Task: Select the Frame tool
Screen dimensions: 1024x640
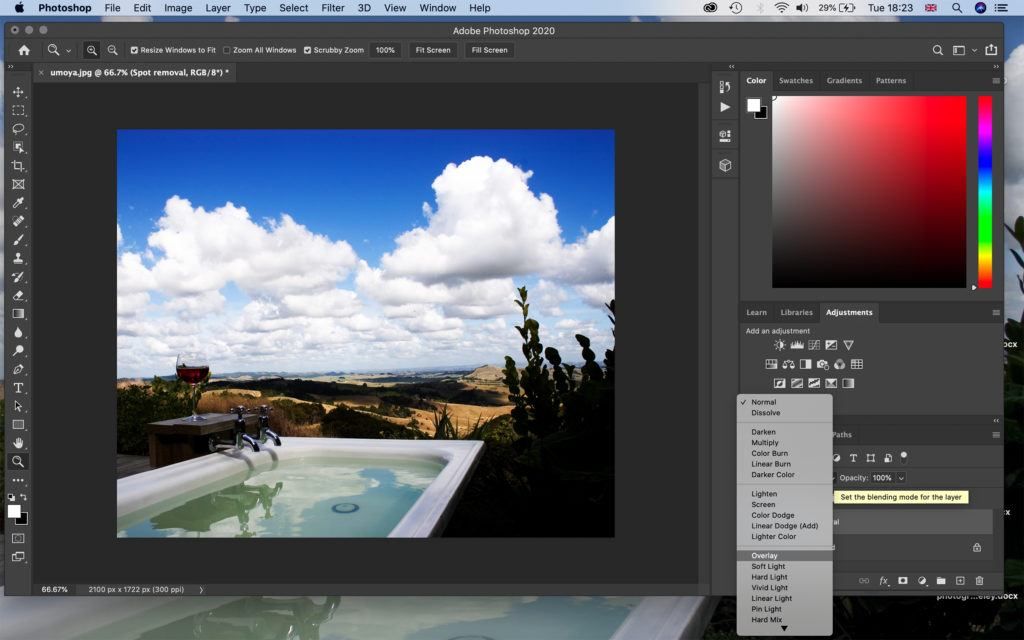Action: [x=18, y=184]
